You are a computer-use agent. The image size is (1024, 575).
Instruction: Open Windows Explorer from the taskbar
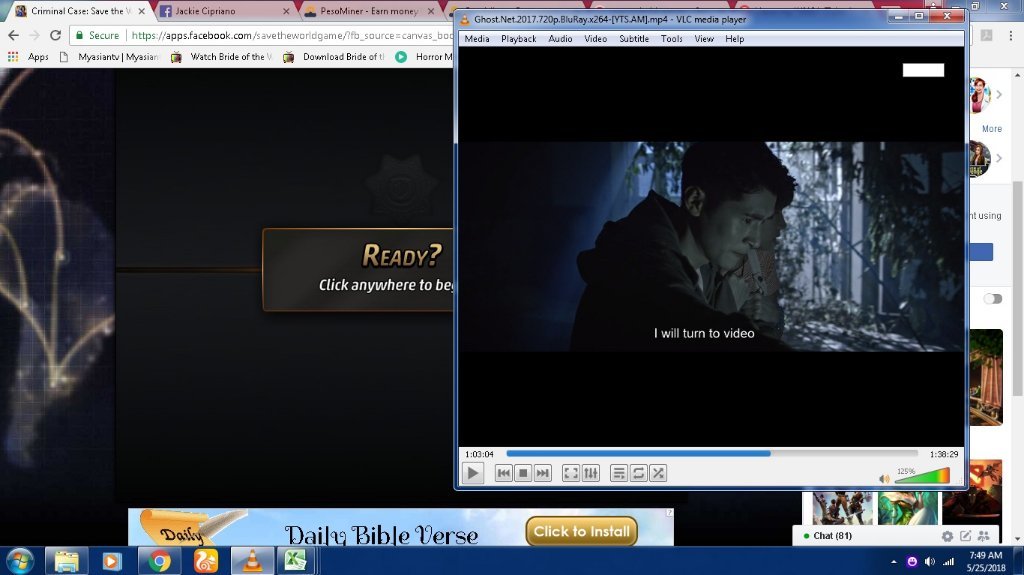point(66,561)
